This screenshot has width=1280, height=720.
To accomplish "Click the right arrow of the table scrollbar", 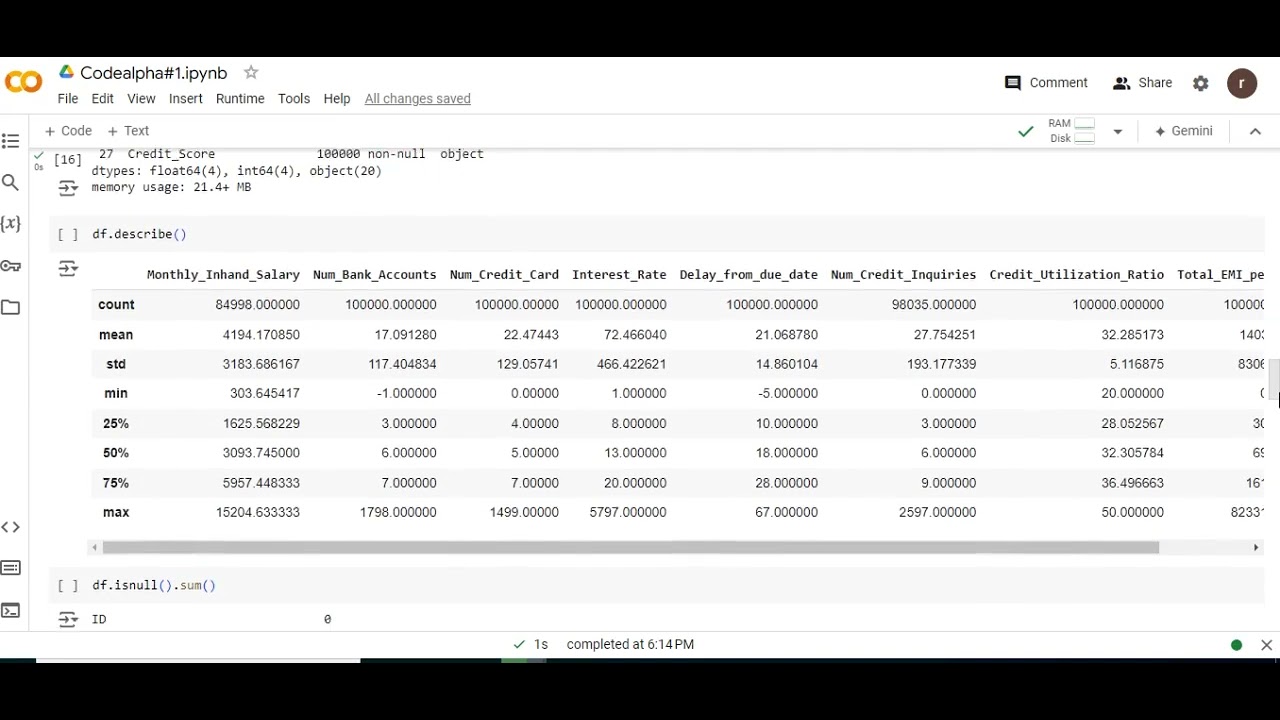I will click(1256, 548).
